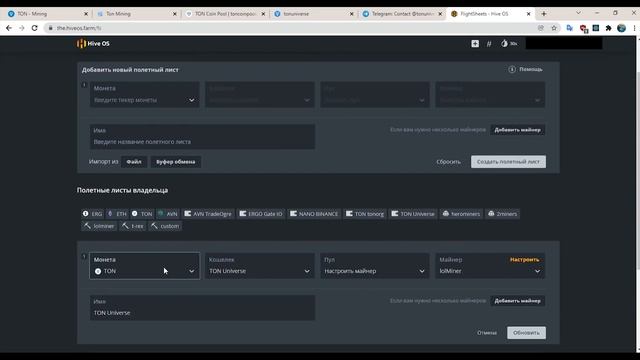Viewport: 640px width, 360px height.
Task: Filter by t-rex miner tag
Action: click(133, 226)
